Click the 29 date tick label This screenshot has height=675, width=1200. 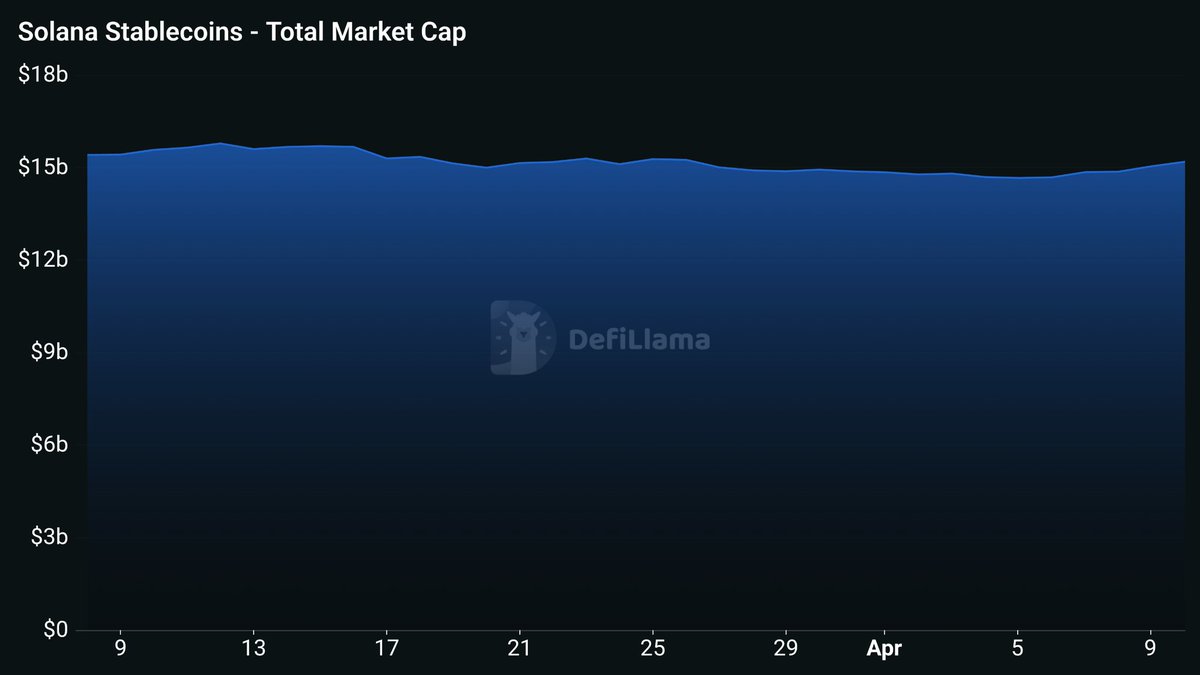click(785, 648)
